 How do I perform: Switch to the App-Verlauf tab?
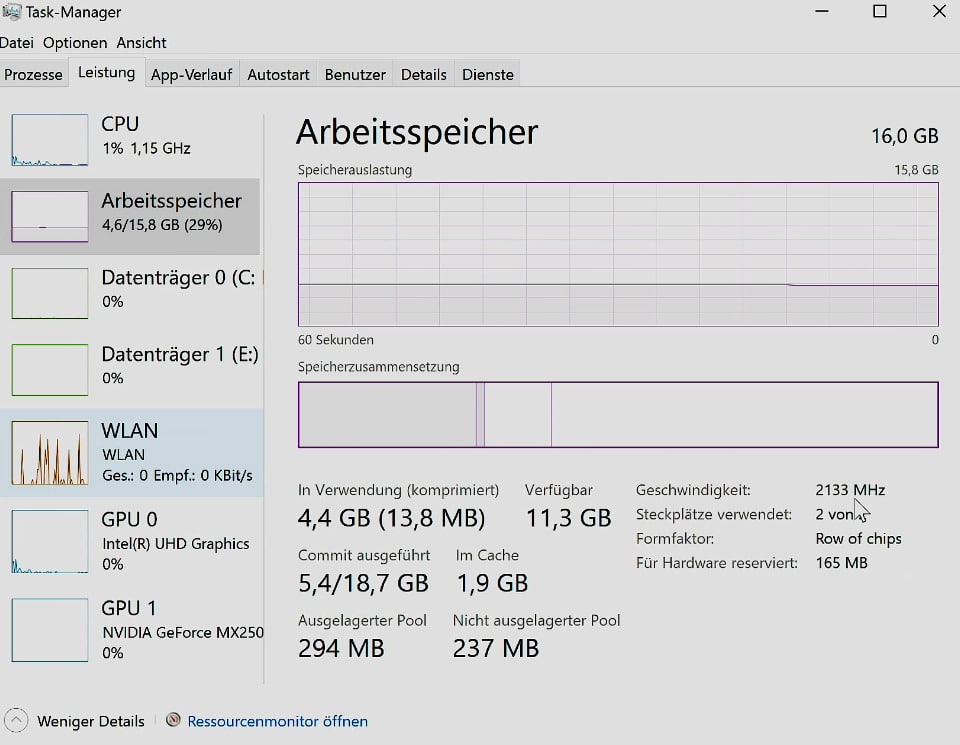point(192,75)
